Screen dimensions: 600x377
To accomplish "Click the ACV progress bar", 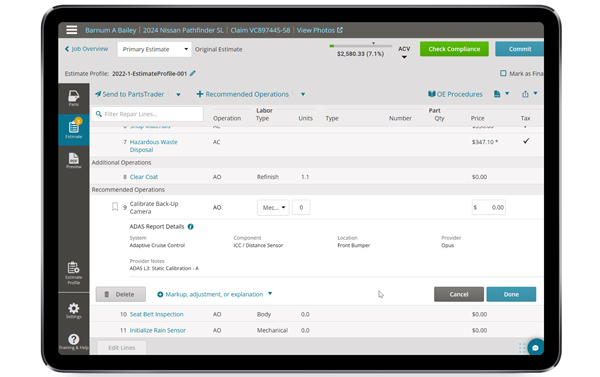I will (360, 46).
